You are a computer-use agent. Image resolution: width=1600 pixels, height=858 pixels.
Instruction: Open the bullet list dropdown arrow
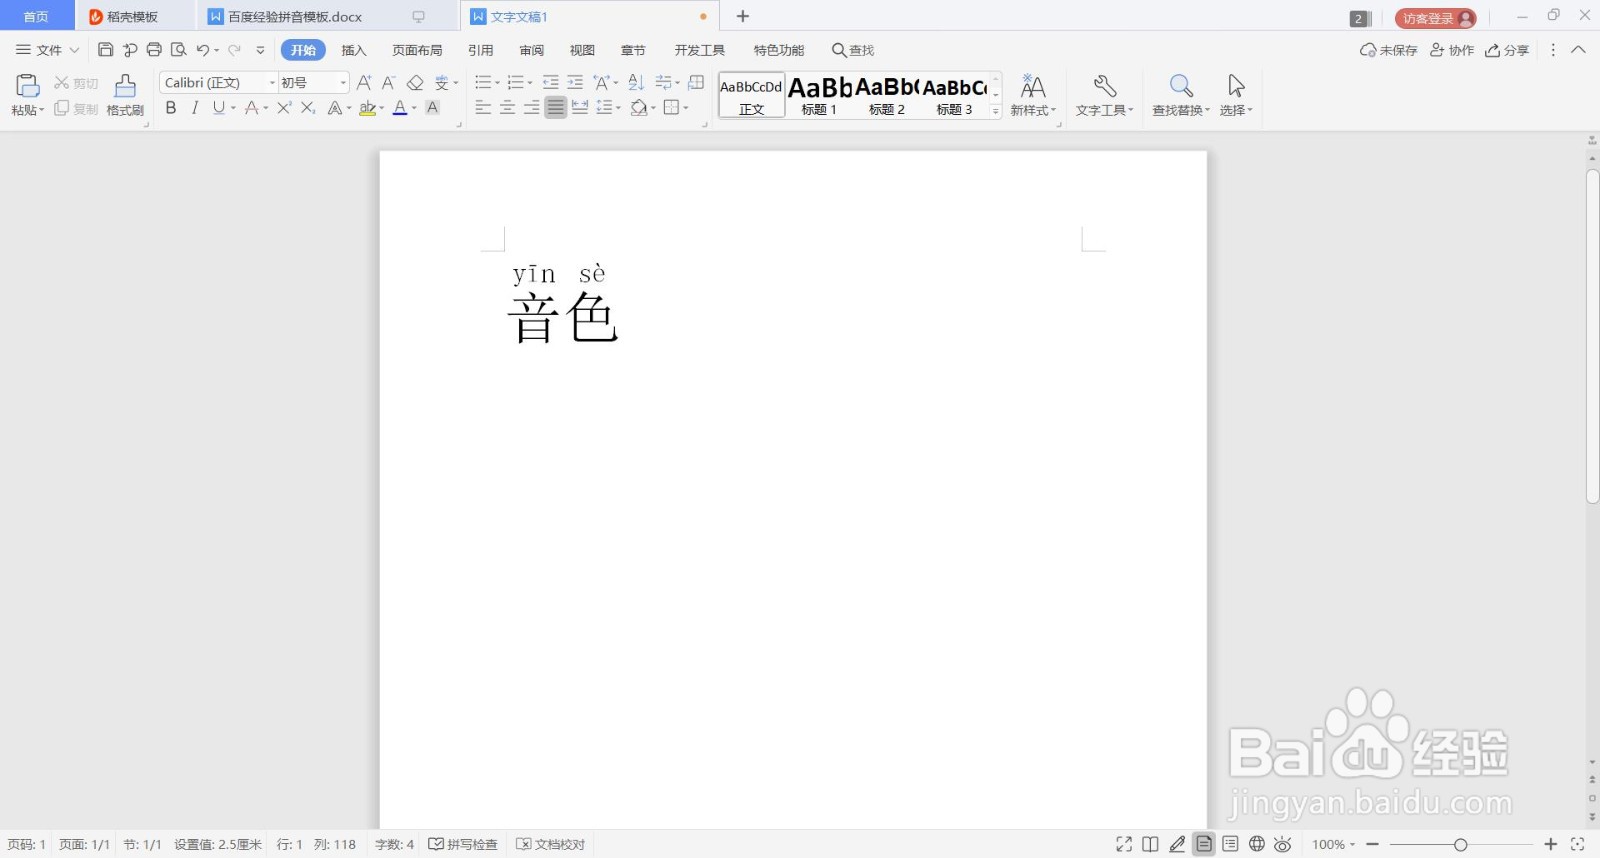point(499,83)
